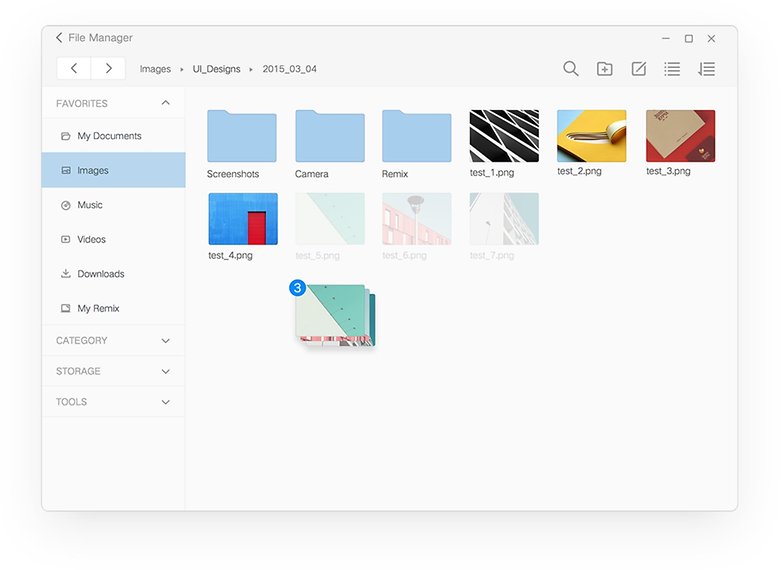Open the Camera folder
The image size is (782, 570).
click(330, 136)
